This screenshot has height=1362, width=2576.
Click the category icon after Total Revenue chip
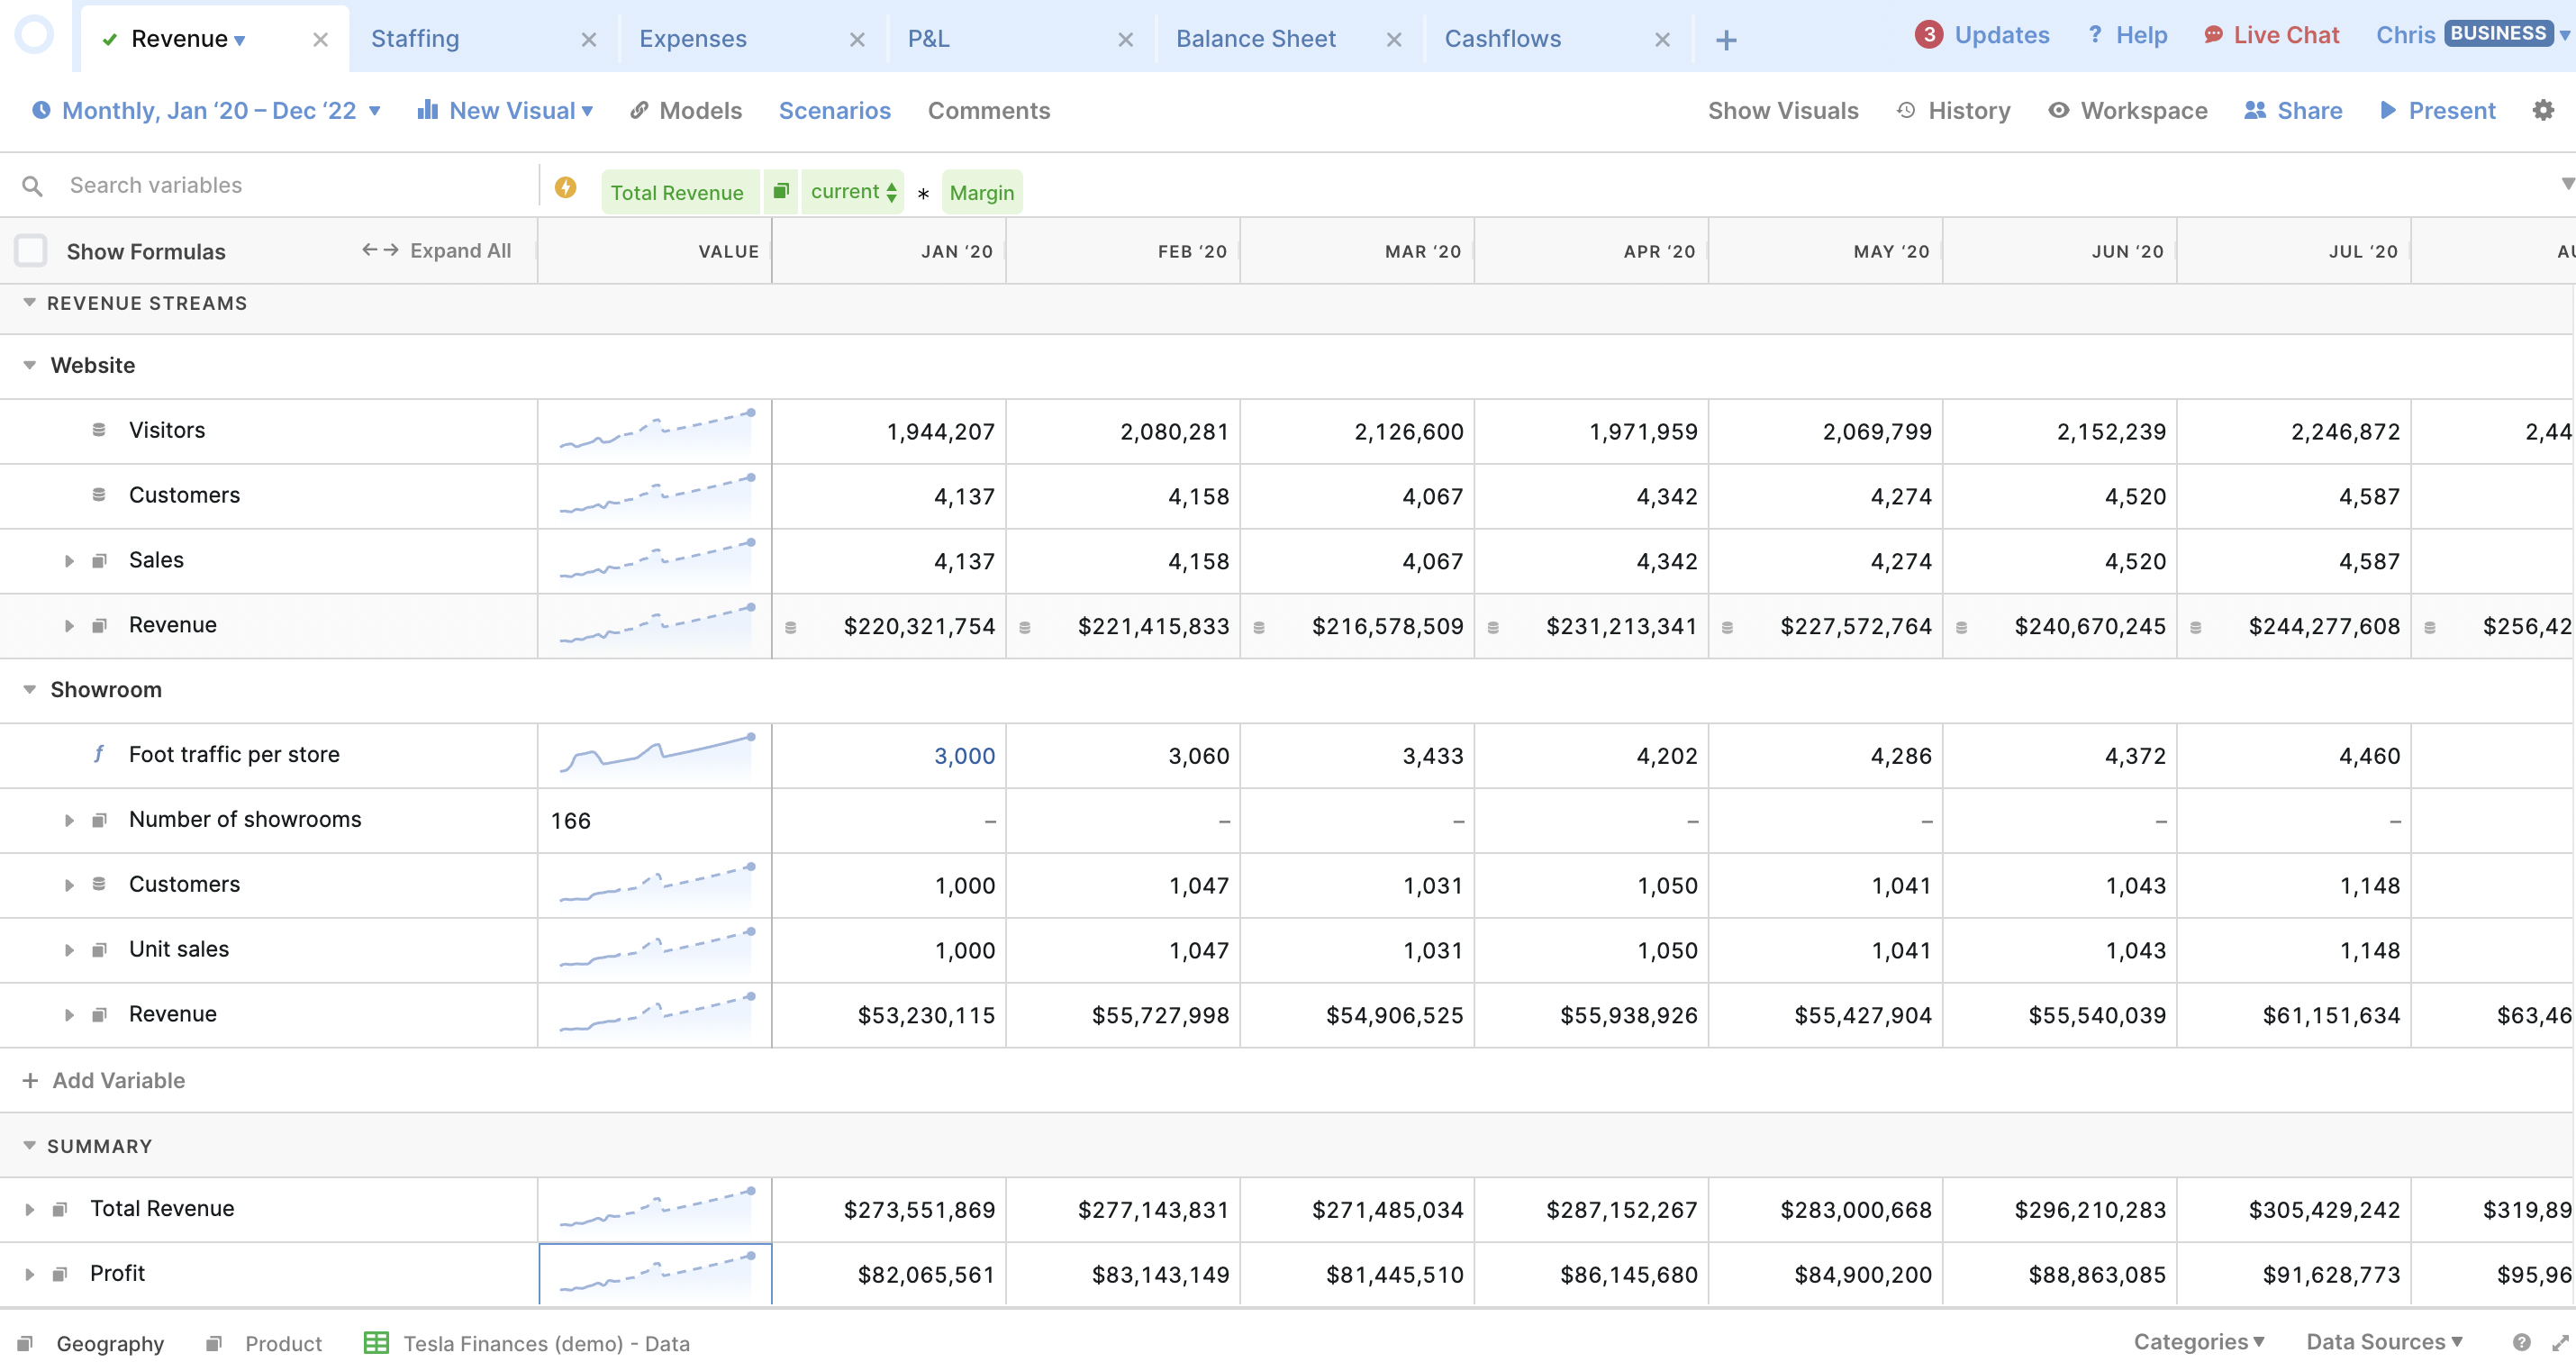(781, 191)
